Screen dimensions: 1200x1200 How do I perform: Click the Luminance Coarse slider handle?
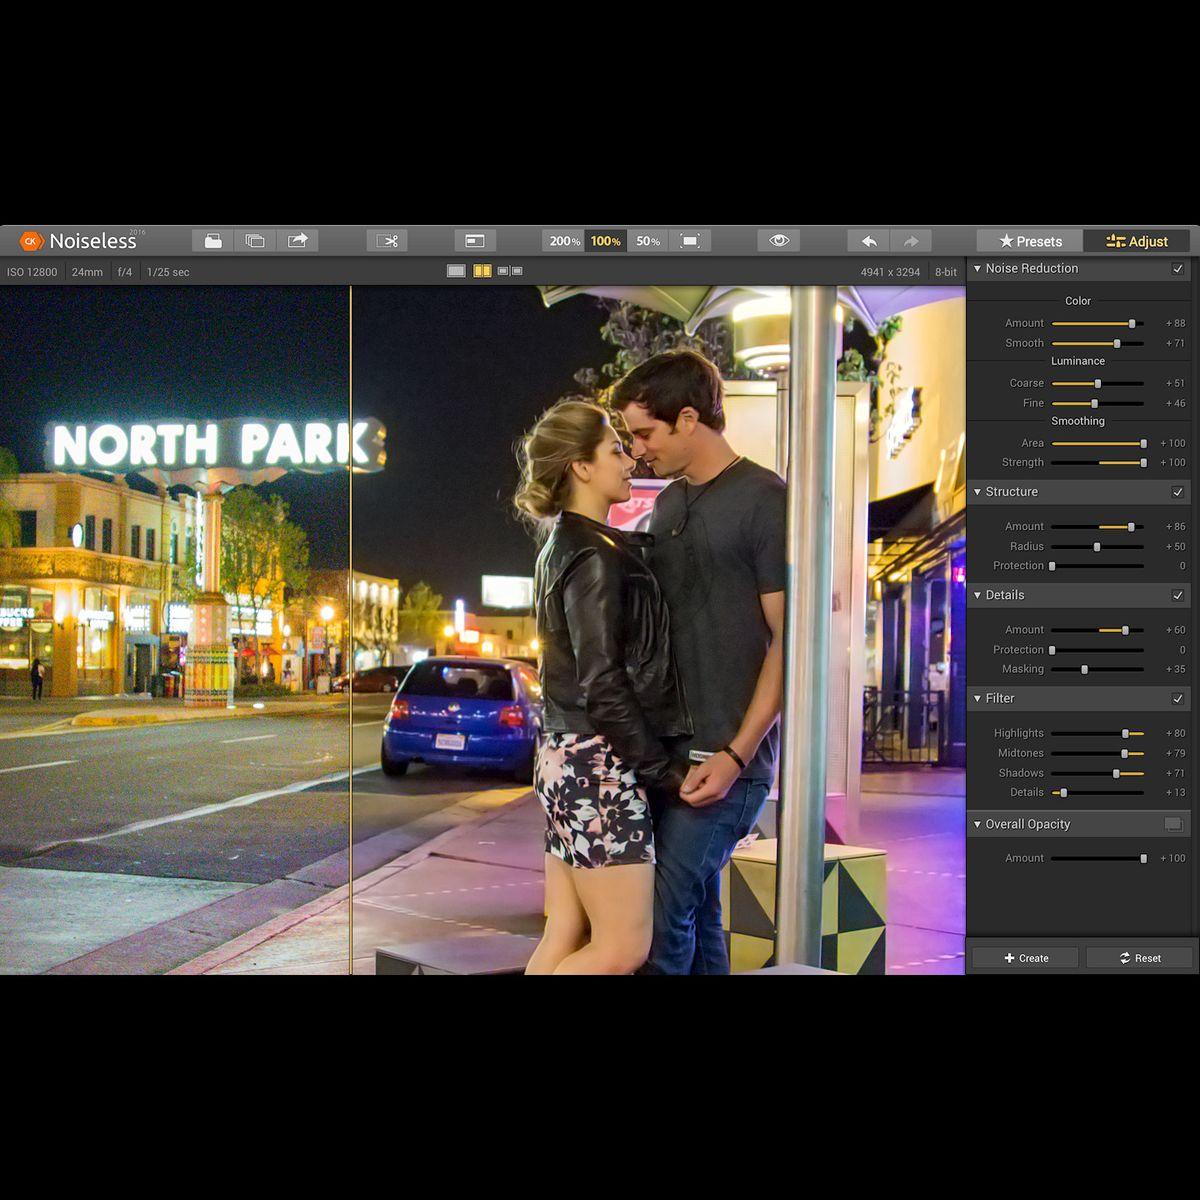coord(1098,384)
